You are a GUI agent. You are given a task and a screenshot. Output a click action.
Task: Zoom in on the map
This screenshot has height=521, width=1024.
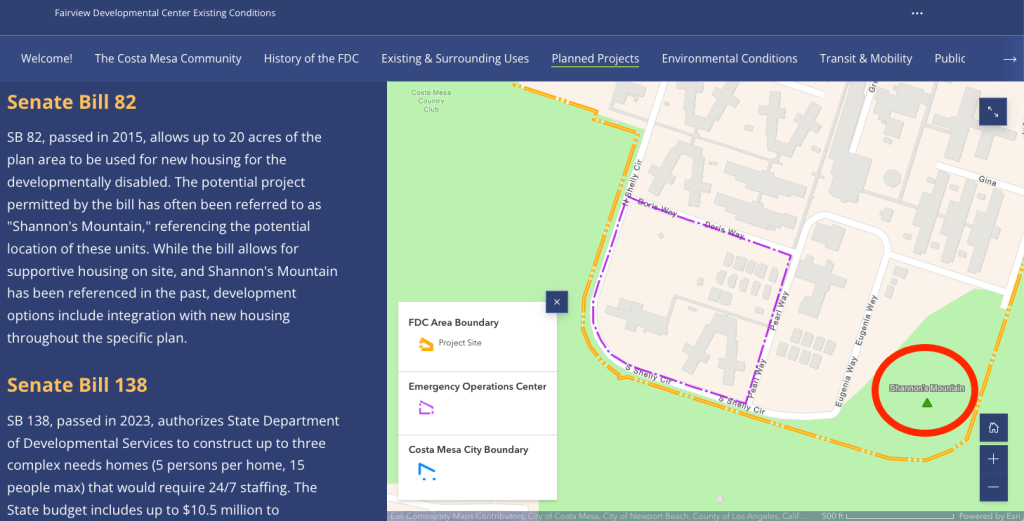(x=993, y=459)
